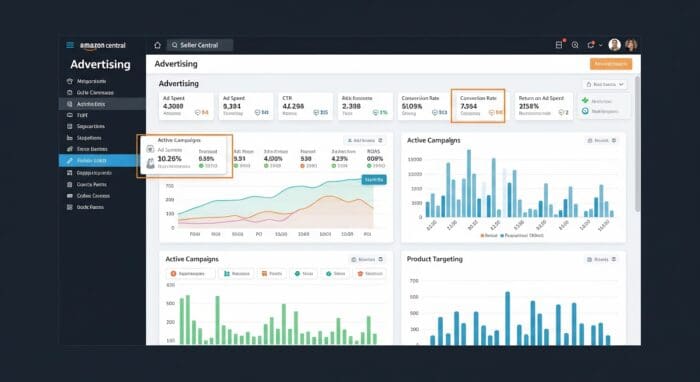The image size is (700, 382).
Task: Click the orange status dot under 538
Action: coord(303,166)
